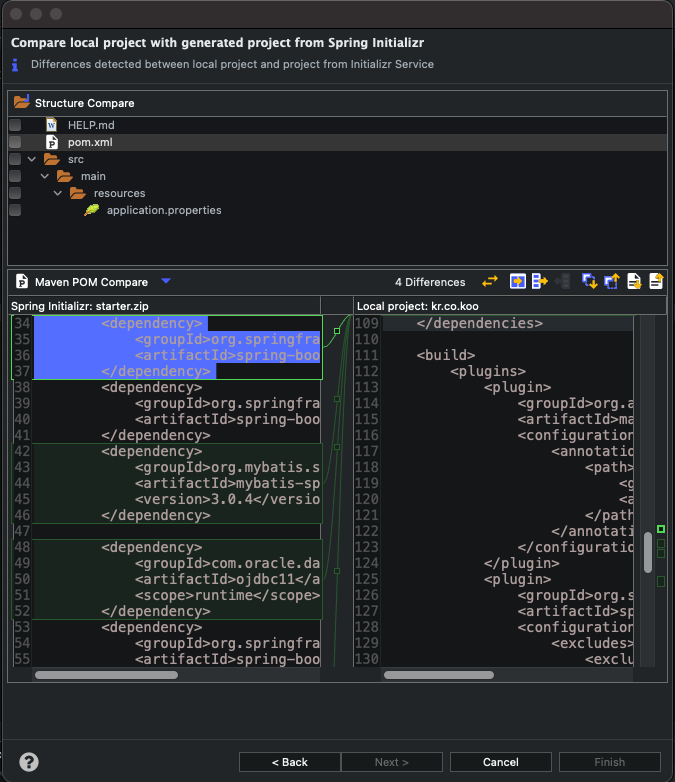Go to next change icon

click(x=634, y=281)
